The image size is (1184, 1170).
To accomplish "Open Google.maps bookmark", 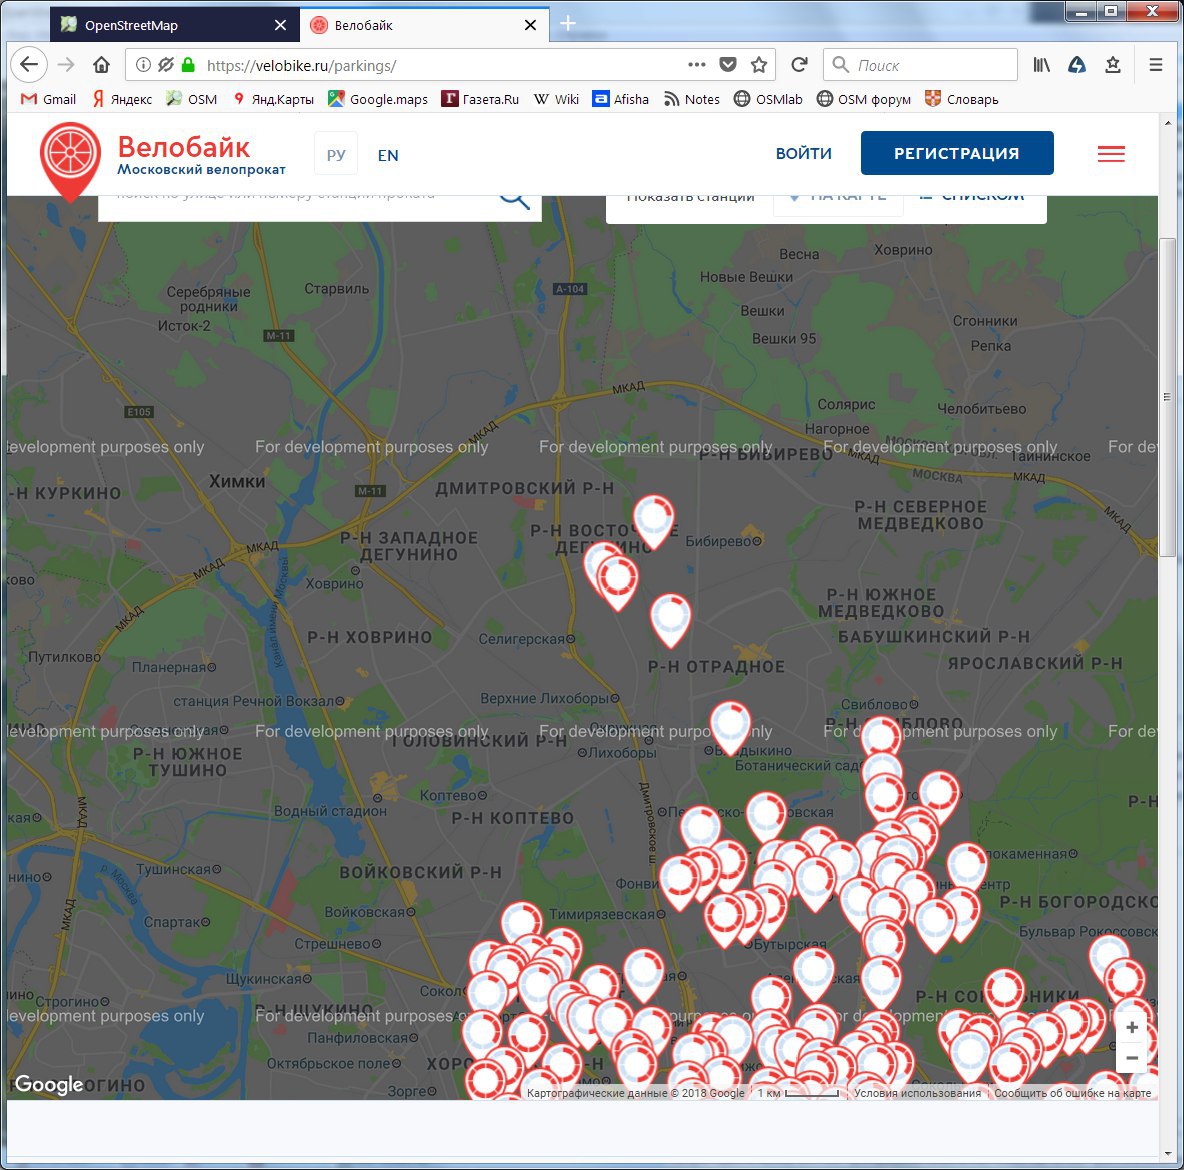I will point(378,99).
